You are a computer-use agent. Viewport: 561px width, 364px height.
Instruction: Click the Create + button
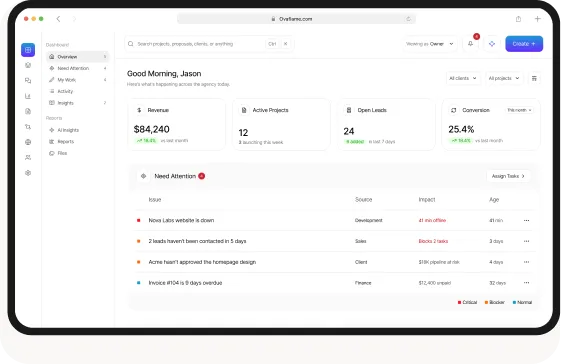point(524,44)
